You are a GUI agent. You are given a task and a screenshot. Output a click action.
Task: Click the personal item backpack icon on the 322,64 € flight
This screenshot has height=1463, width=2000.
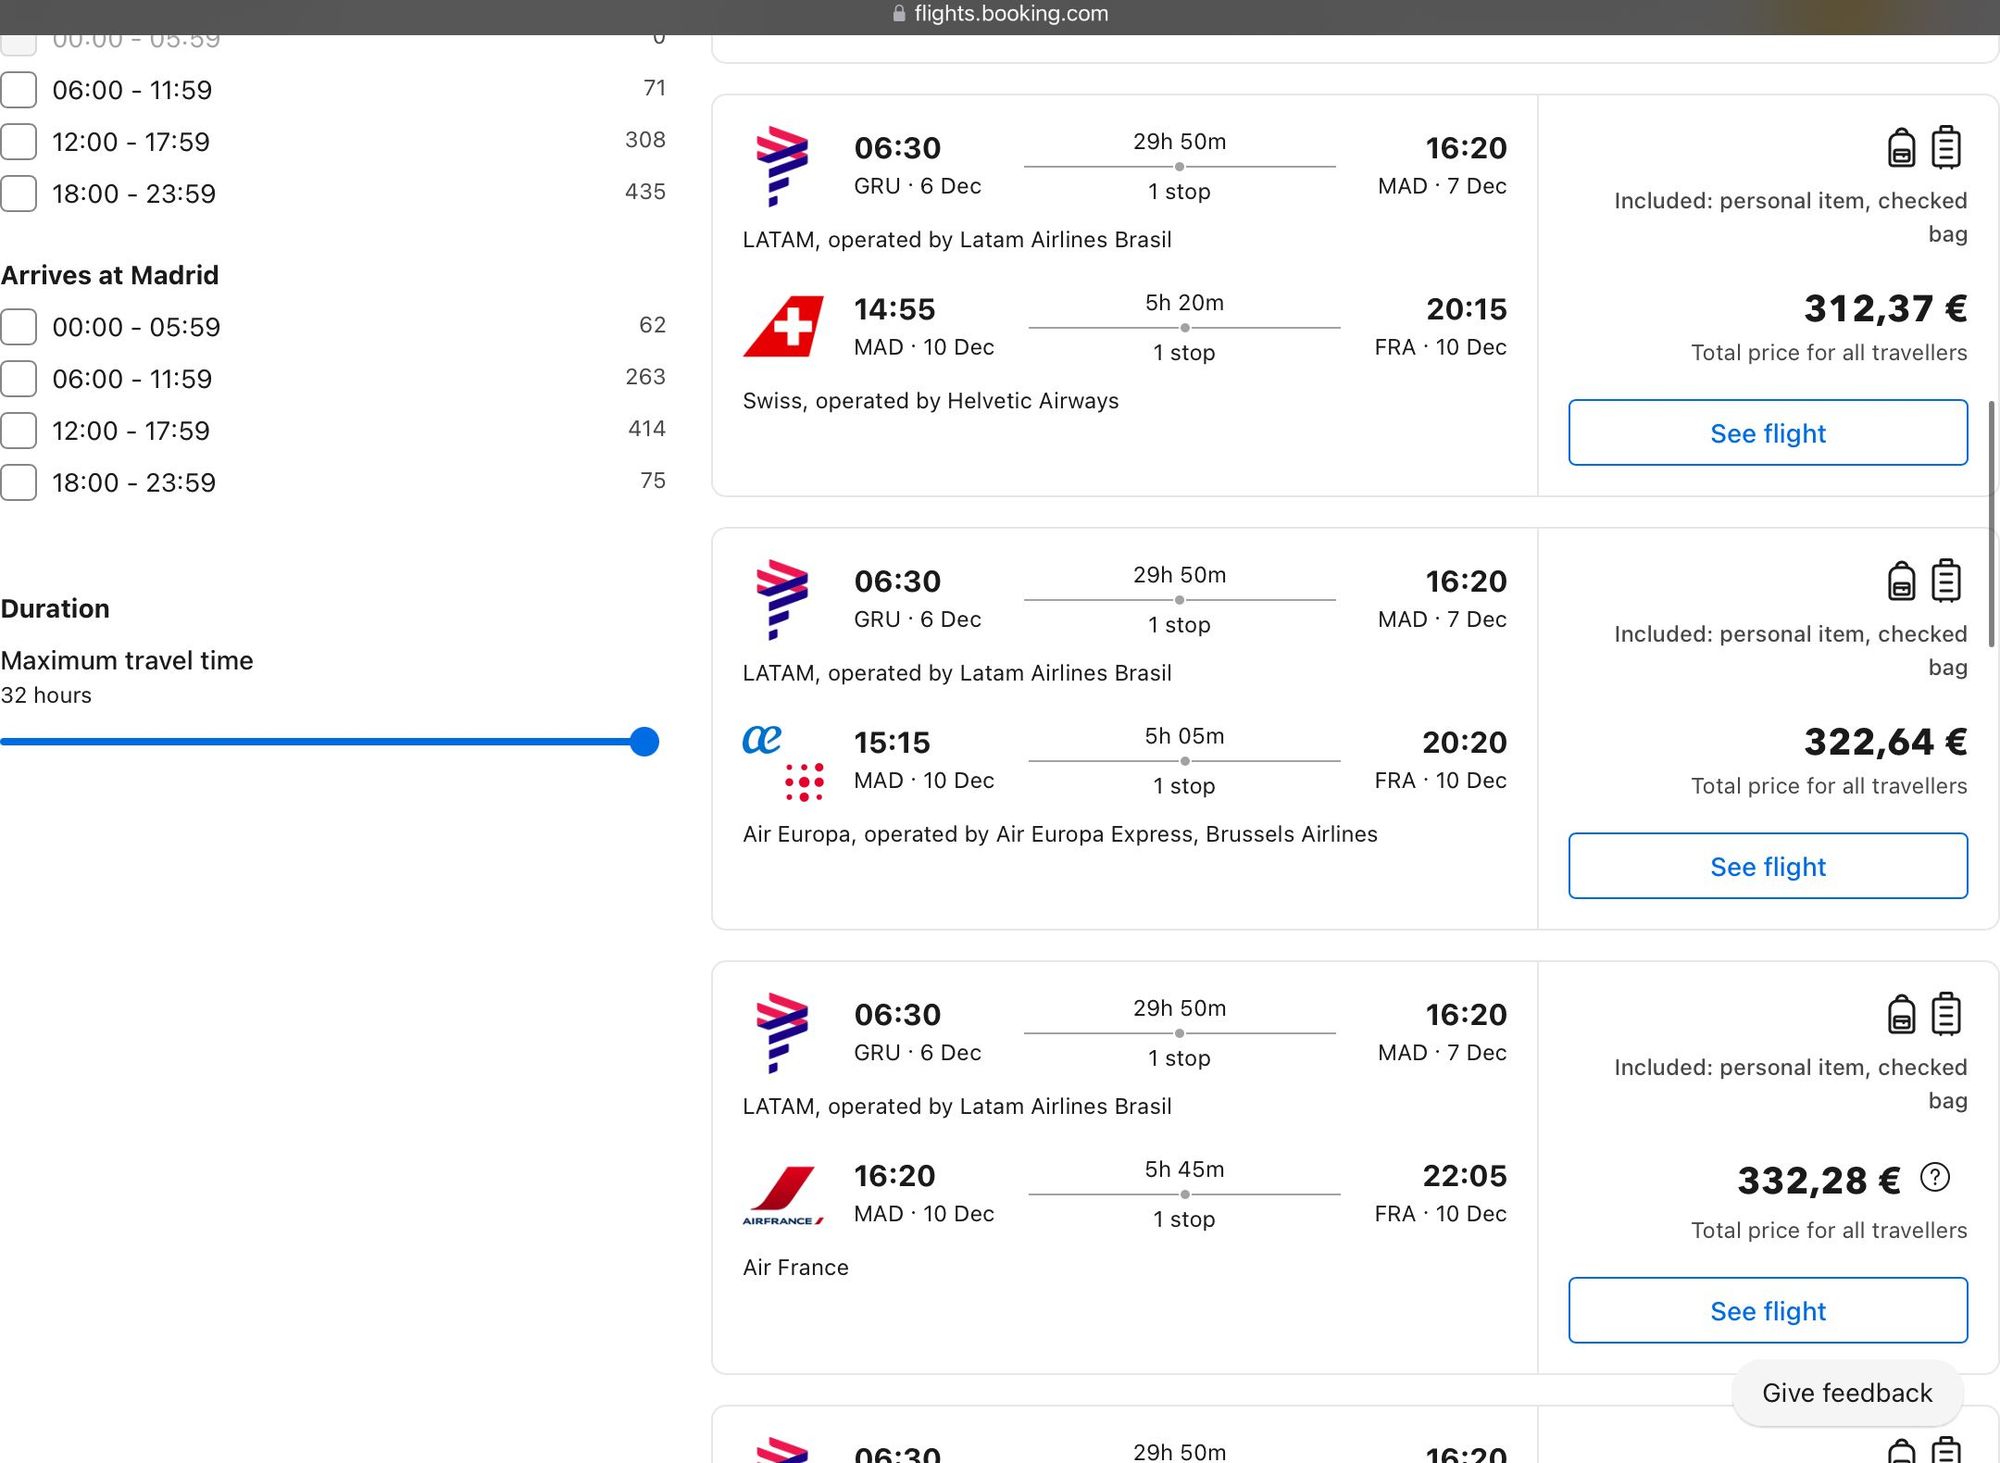pos(1901,581)
